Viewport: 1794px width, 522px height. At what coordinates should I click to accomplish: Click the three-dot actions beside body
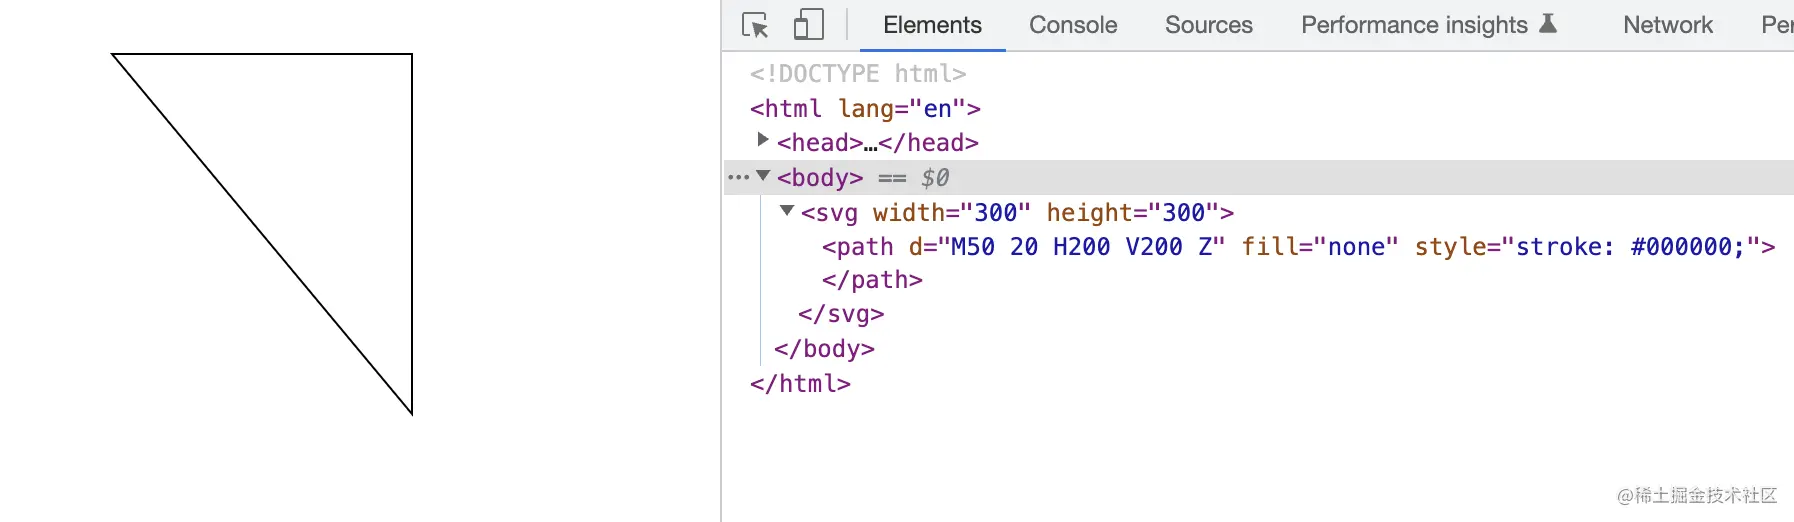coord(738,178)
